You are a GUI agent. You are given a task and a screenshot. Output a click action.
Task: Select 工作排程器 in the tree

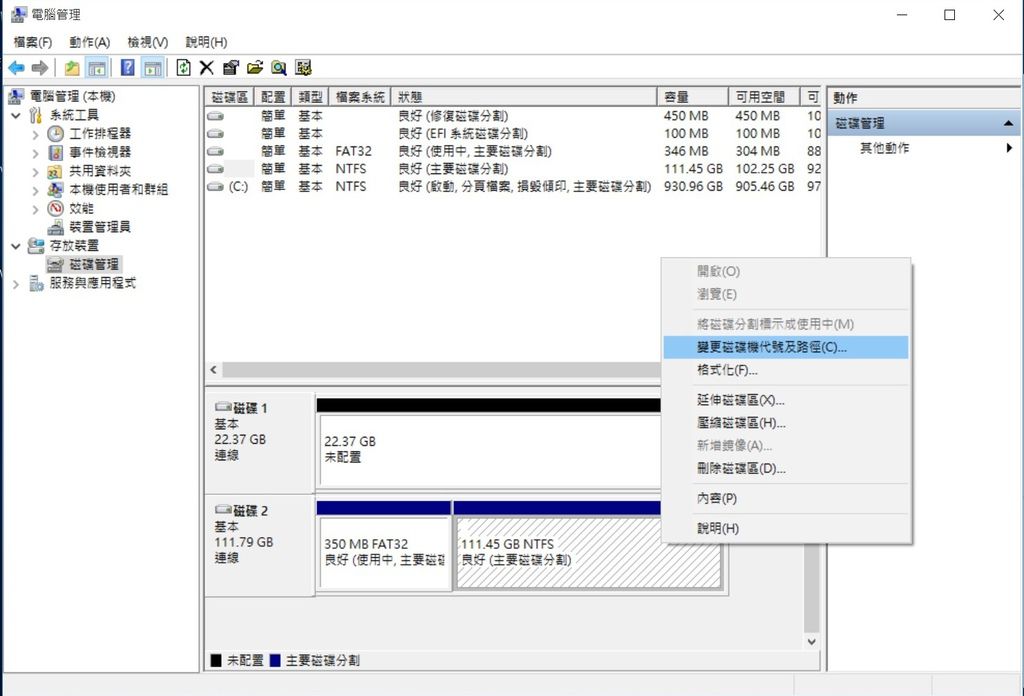[x=100, y=133]
